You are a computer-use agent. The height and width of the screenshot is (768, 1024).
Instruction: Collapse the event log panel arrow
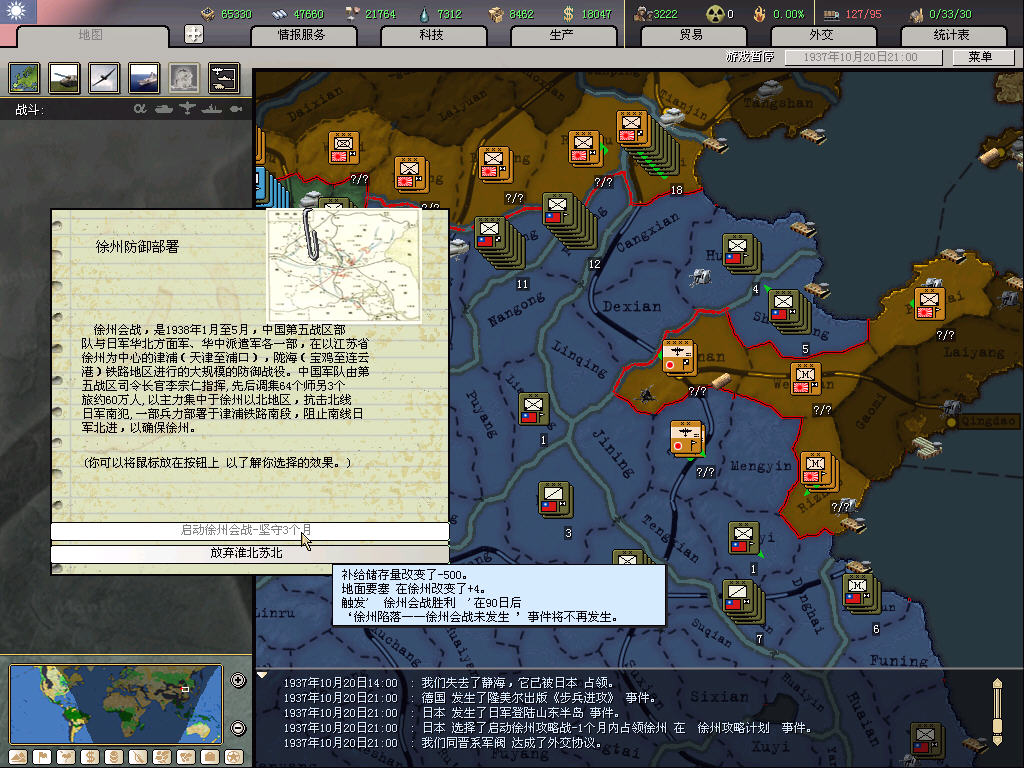(262, 675)
